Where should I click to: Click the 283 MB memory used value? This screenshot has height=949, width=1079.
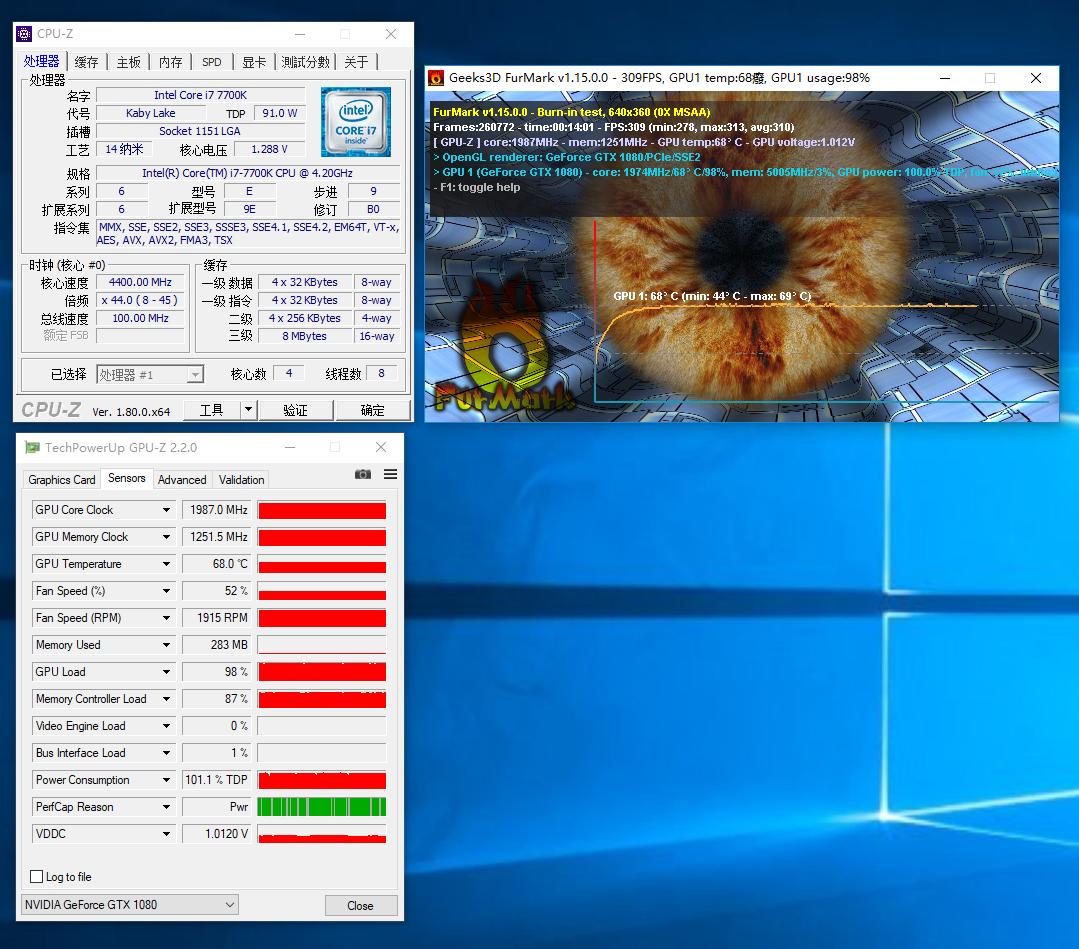pyautogui.click(x=216, y=645)
